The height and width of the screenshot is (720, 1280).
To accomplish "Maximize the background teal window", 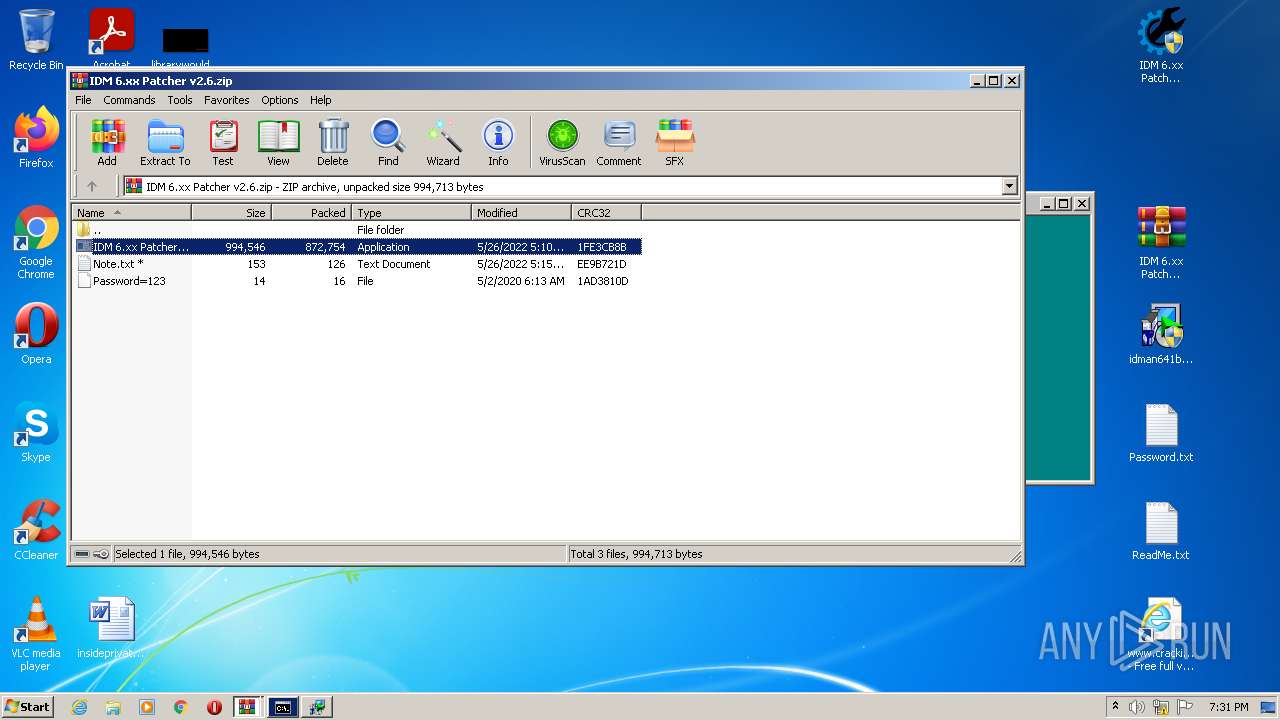I will pyautogui.click(x=1064, y=203).
